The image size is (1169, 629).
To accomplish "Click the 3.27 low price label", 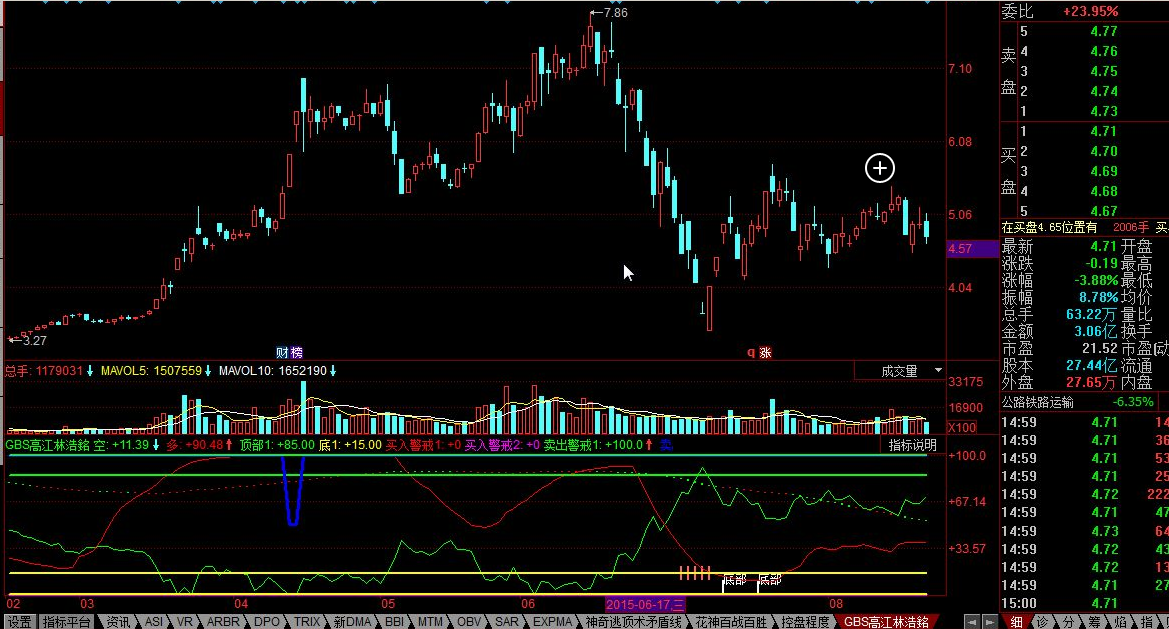I will click(34, 341).
